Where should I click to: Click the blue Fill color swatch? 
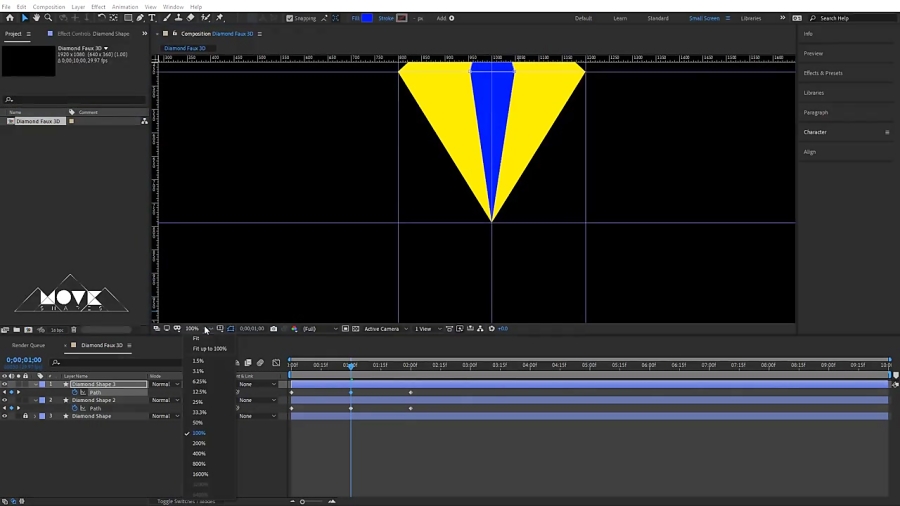(x=367, y=18)
